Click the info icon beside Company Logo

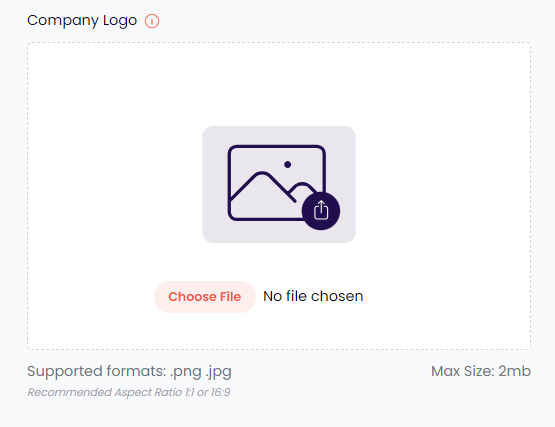point(152,21)
